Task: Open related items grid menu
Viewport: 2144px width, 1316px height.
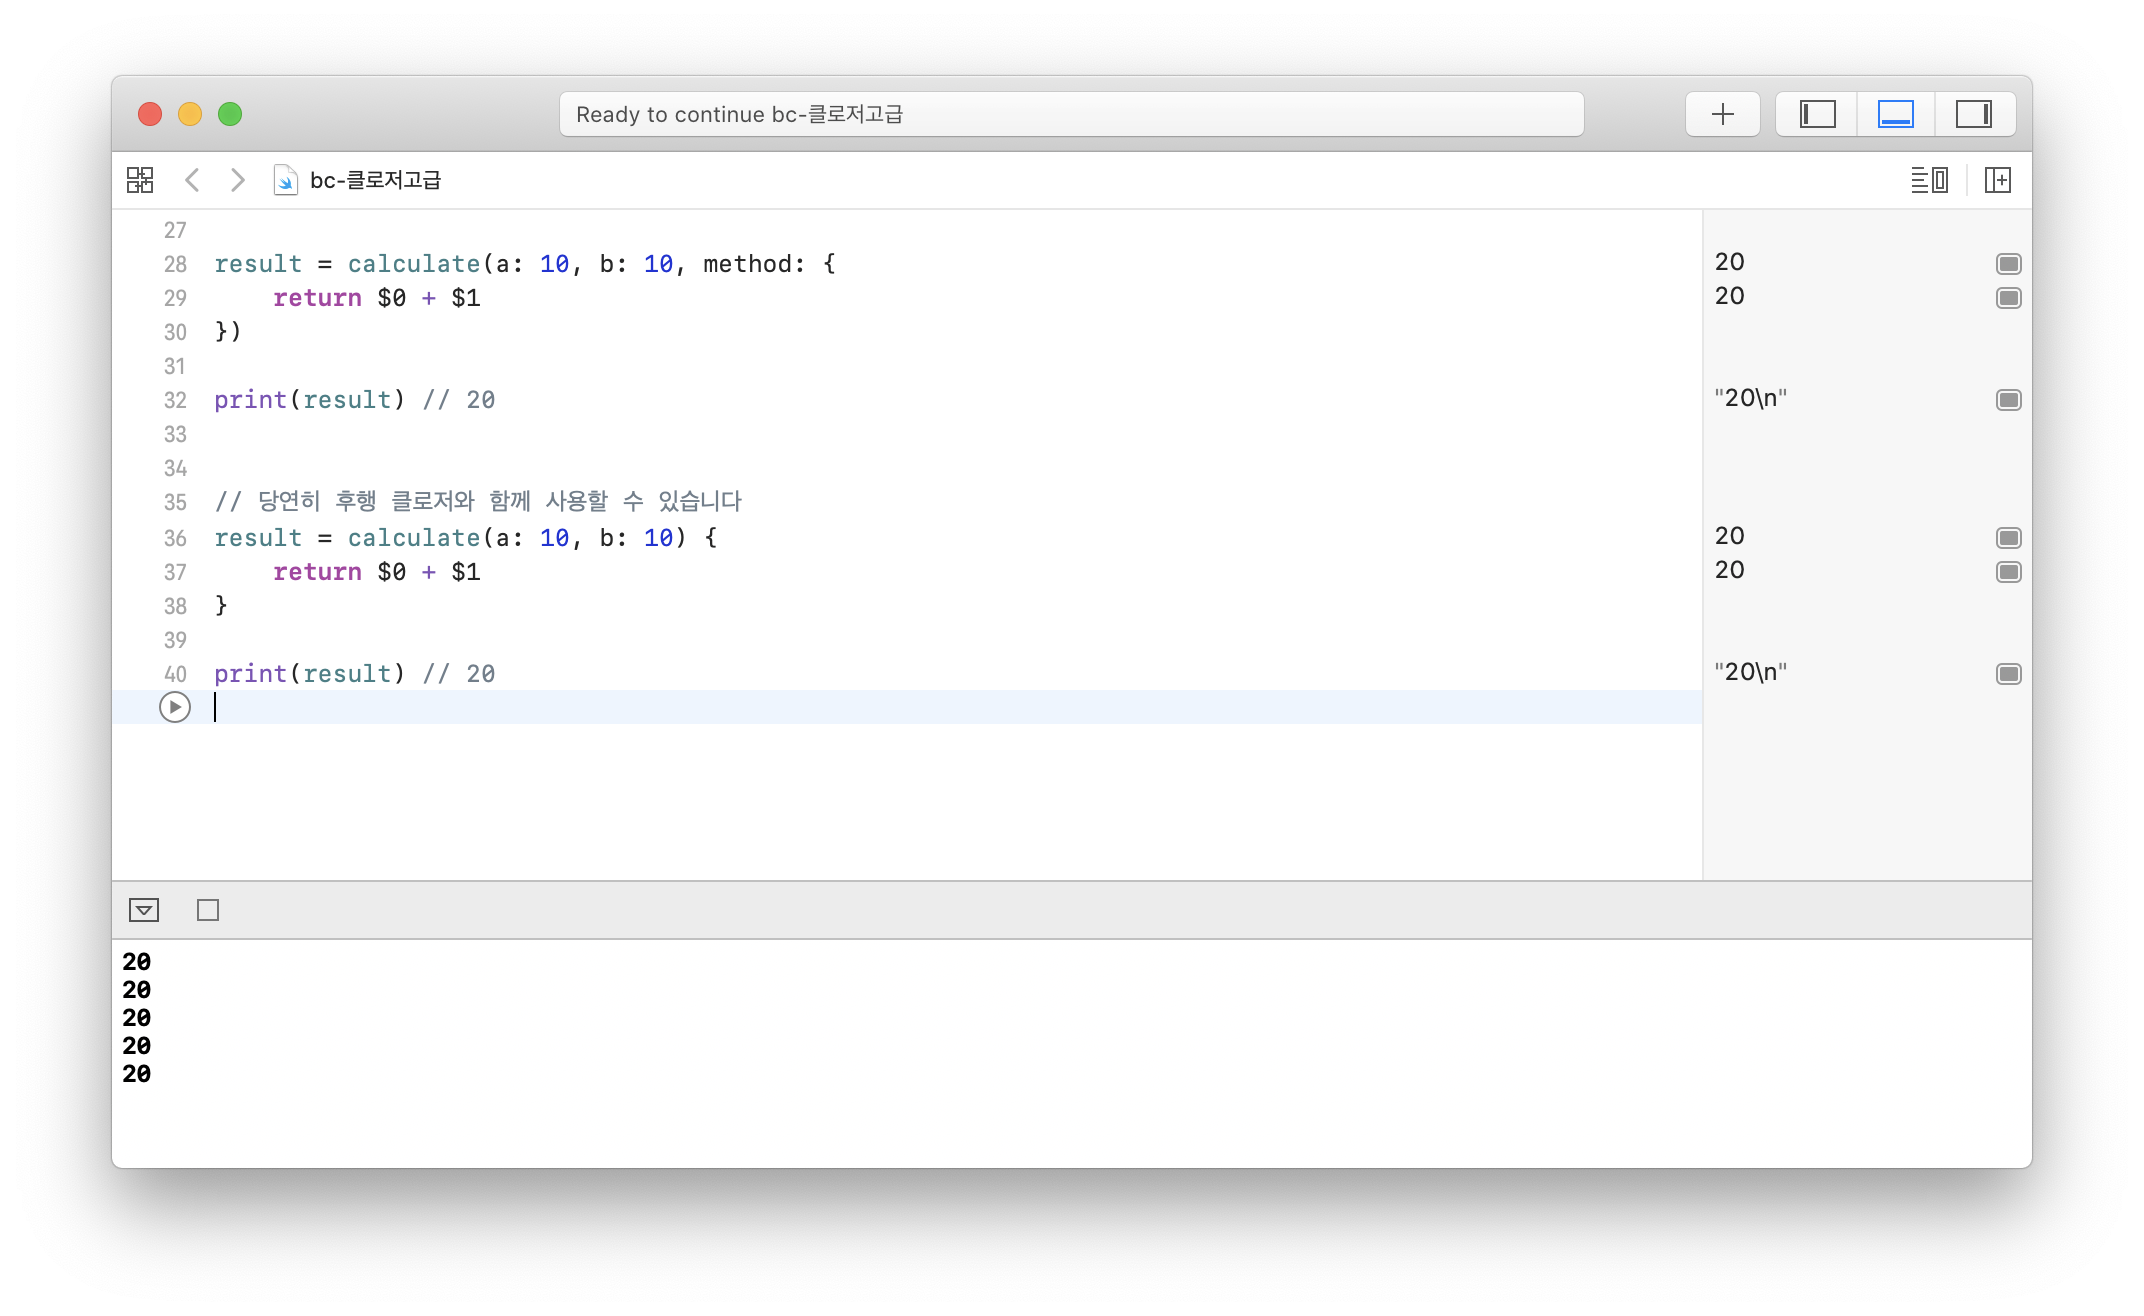Action: coord(140,180)
